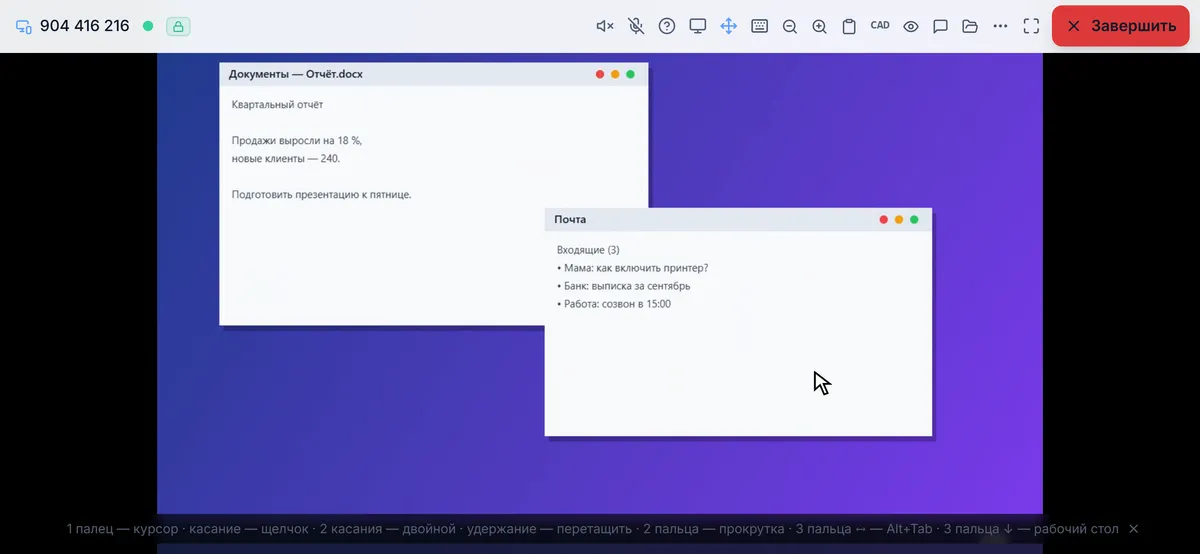Maximize the Отчёт.docx window via its green dot
1200x554 pixels.
630,74
